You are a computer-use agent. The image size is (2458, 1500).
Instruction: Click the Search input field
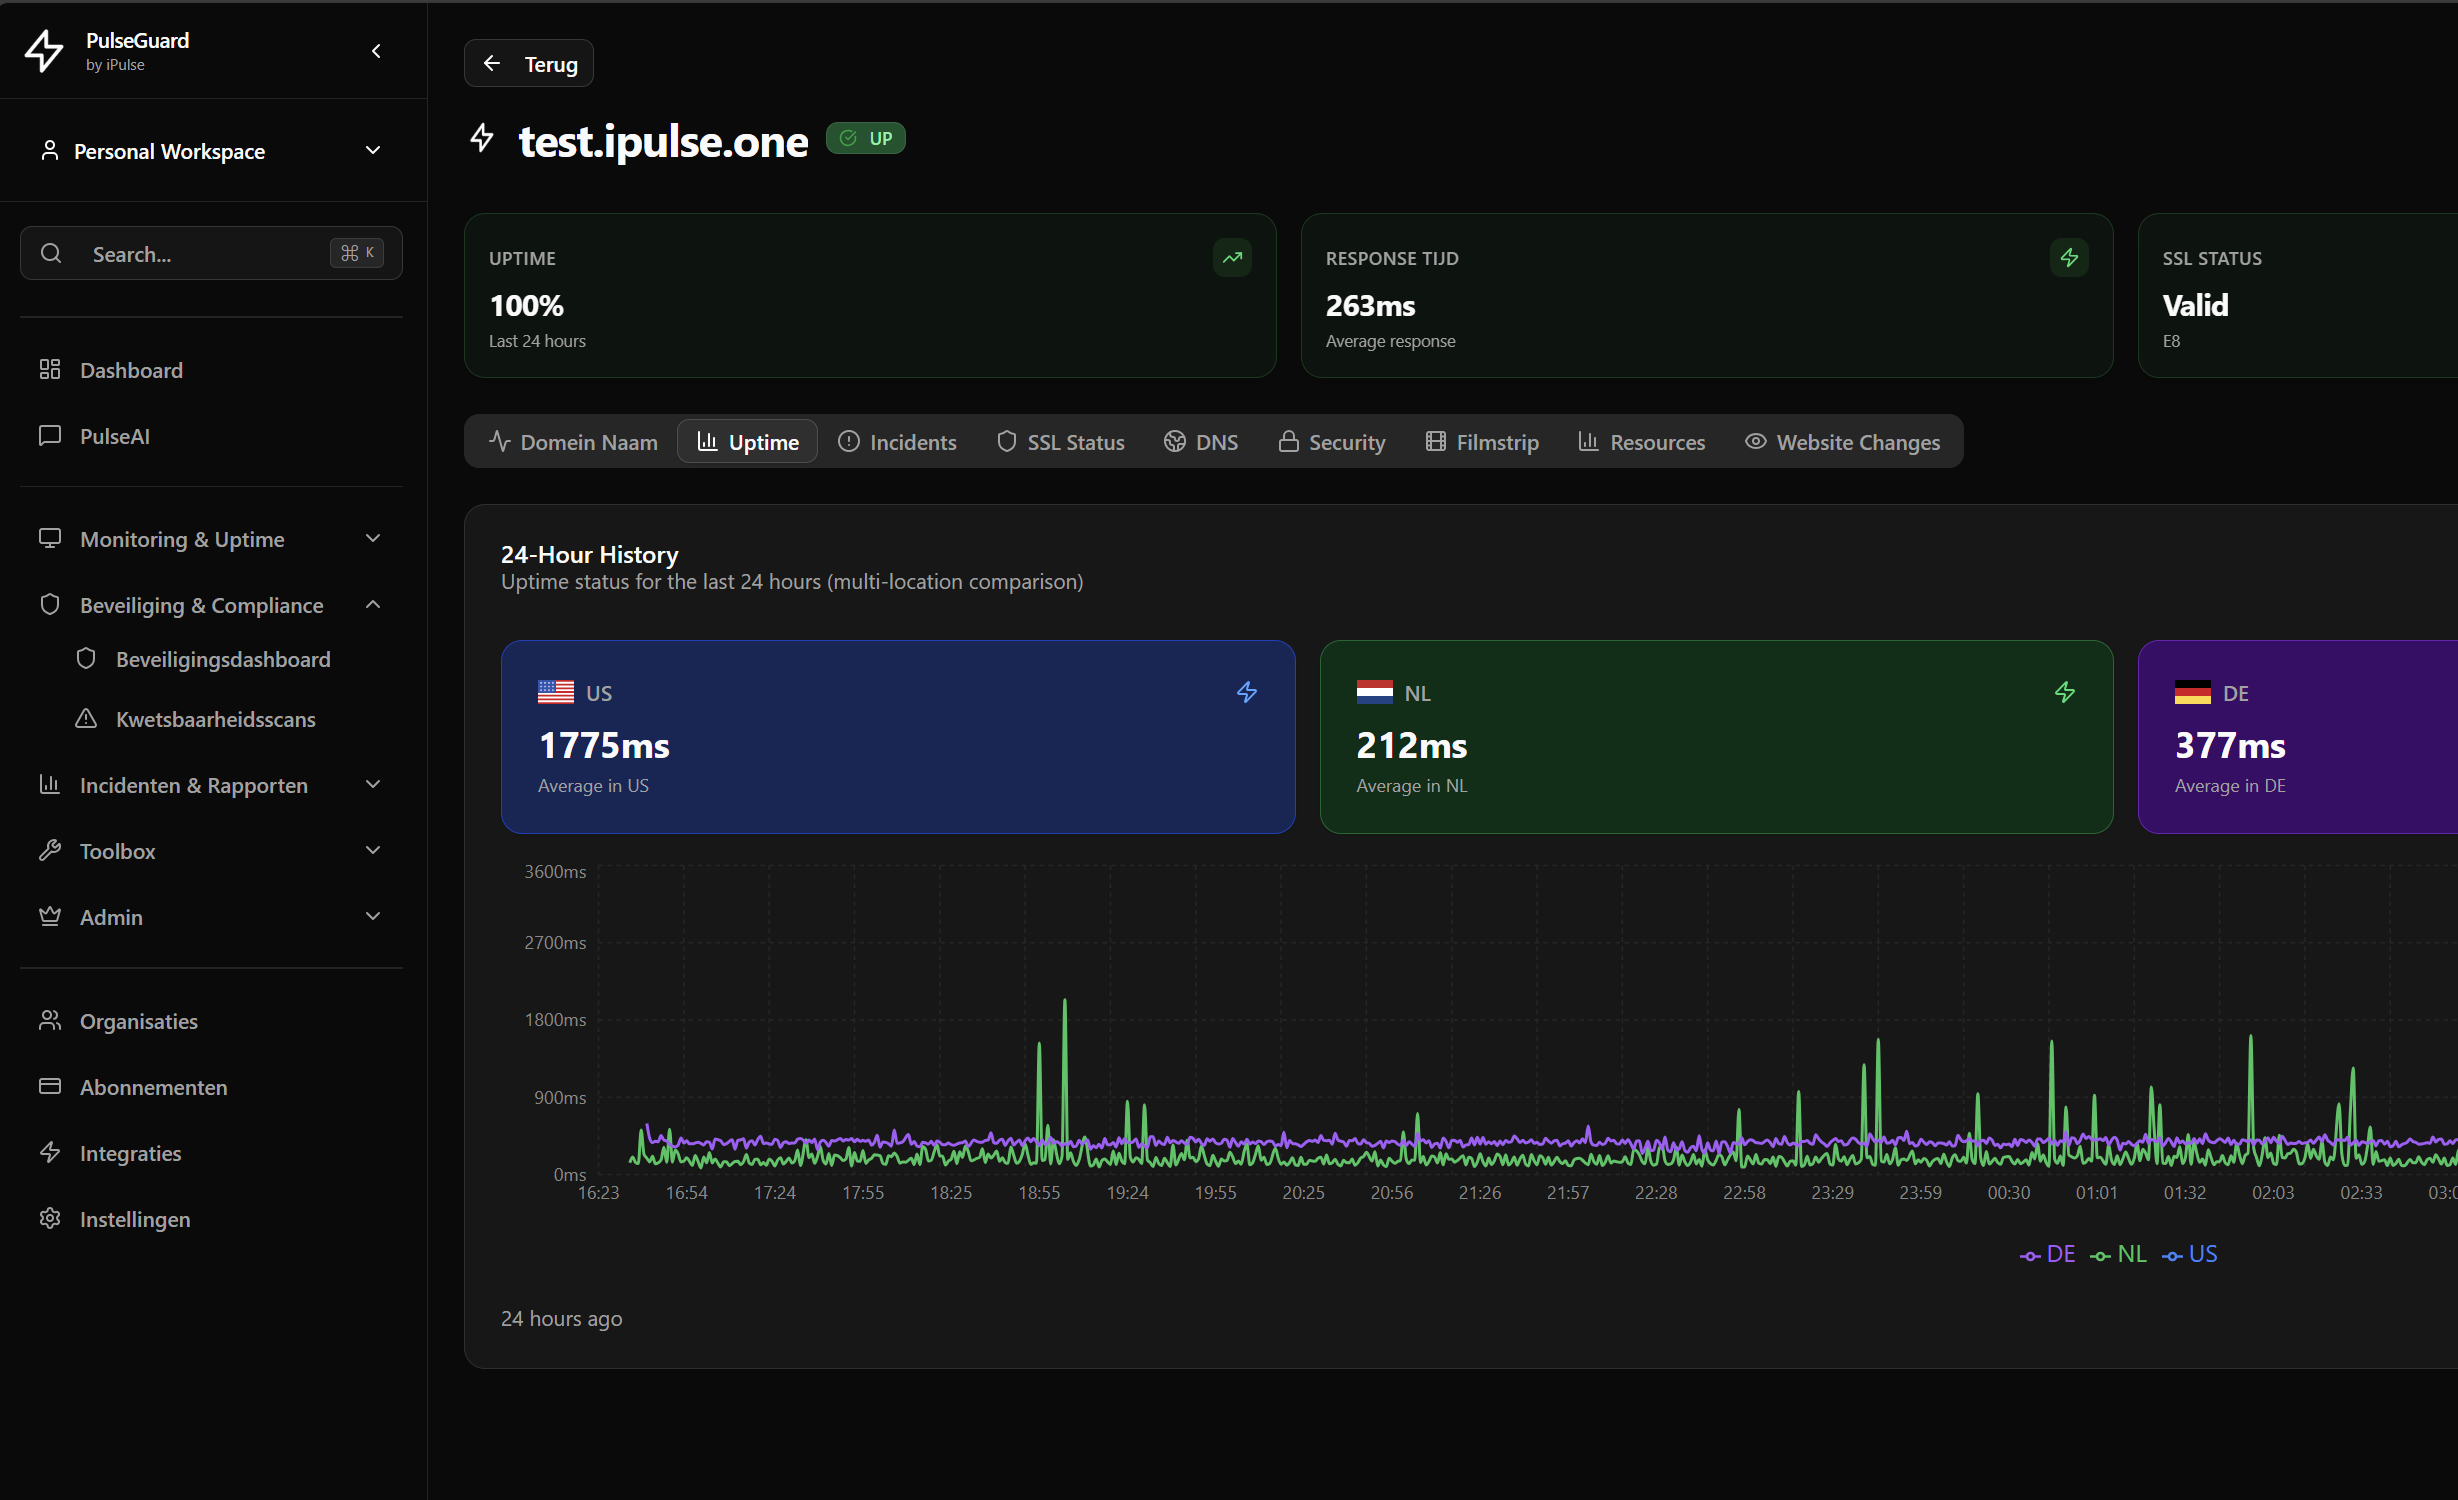coord(212,253)
